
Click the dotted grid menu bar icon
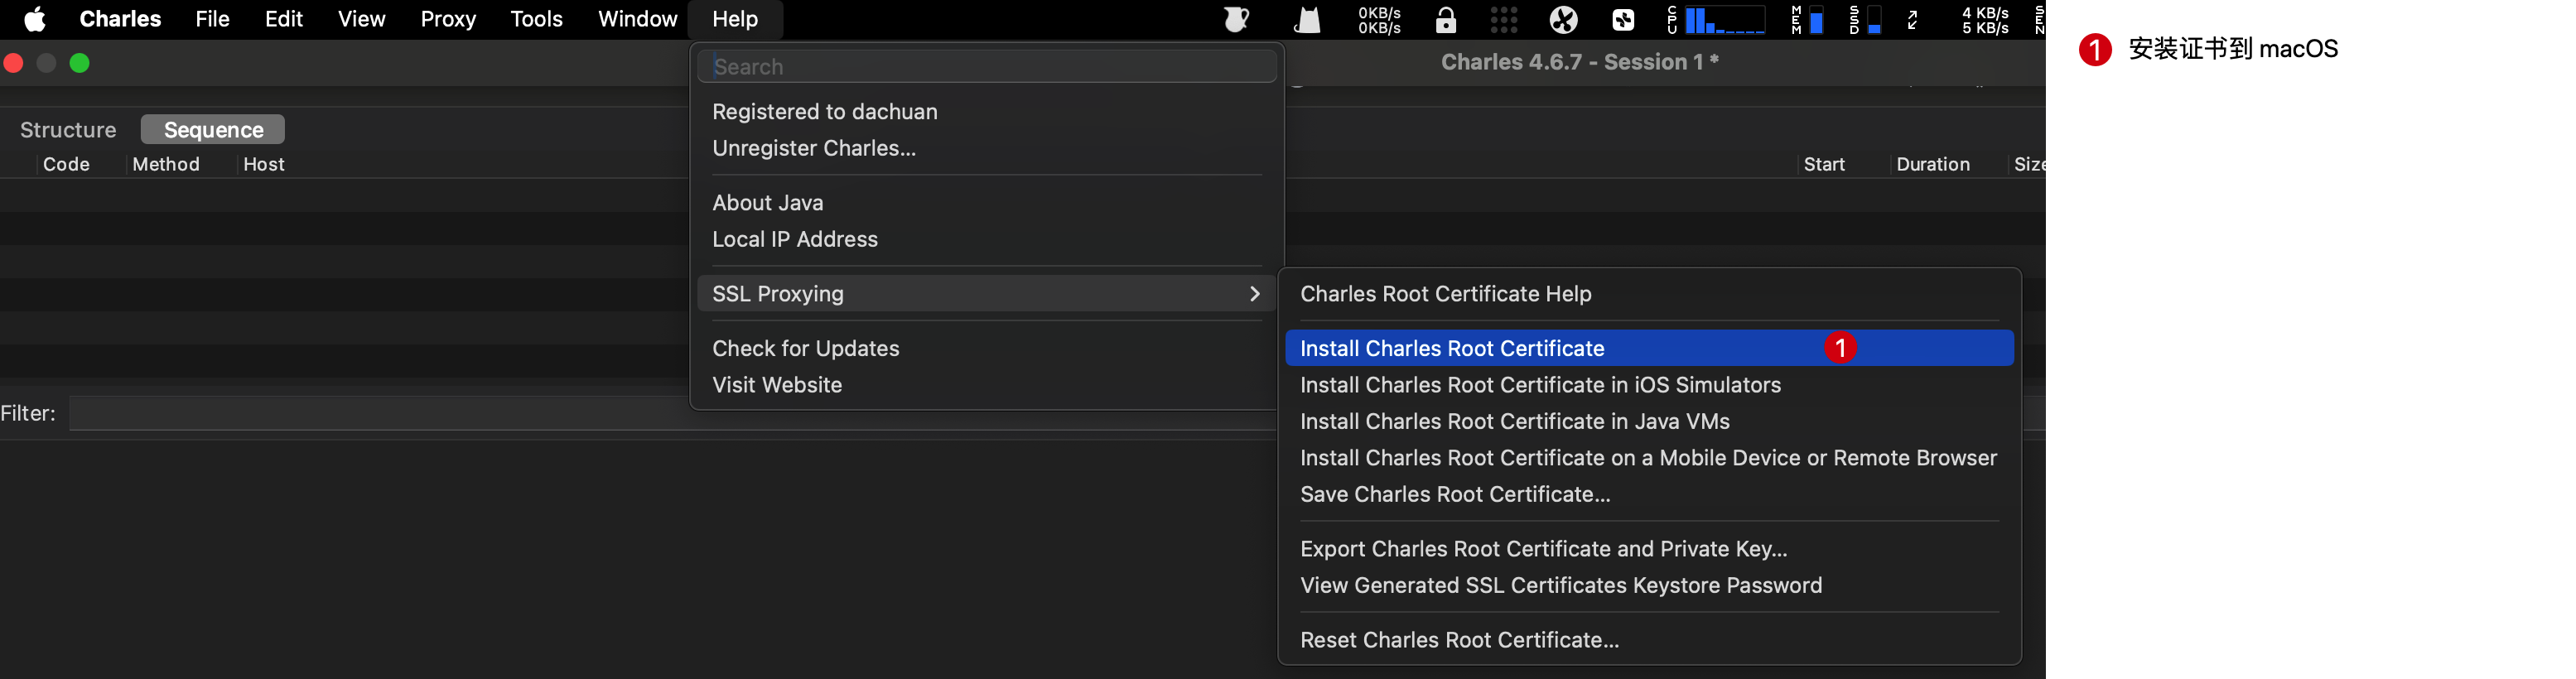pos(1504,19)
